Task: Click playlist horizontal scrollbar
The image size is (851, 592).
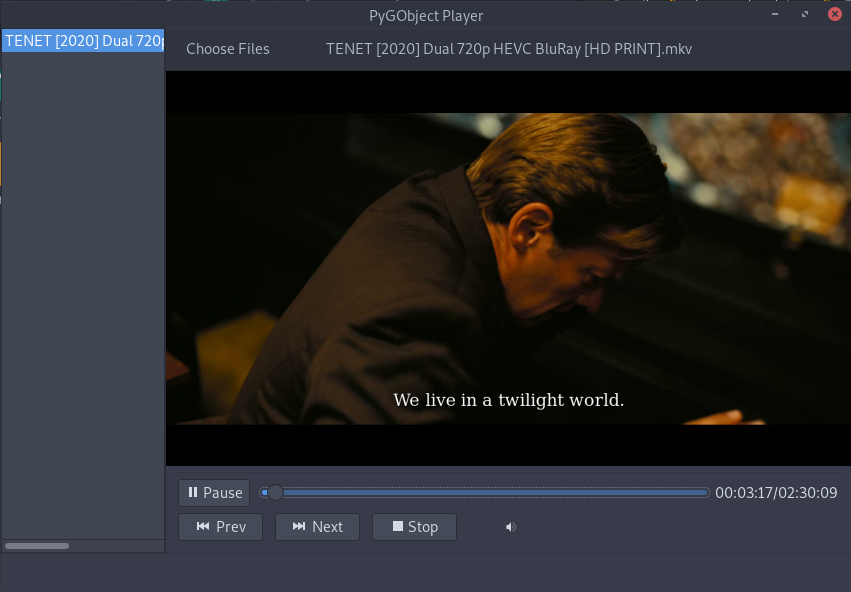Action: point(37,546)
